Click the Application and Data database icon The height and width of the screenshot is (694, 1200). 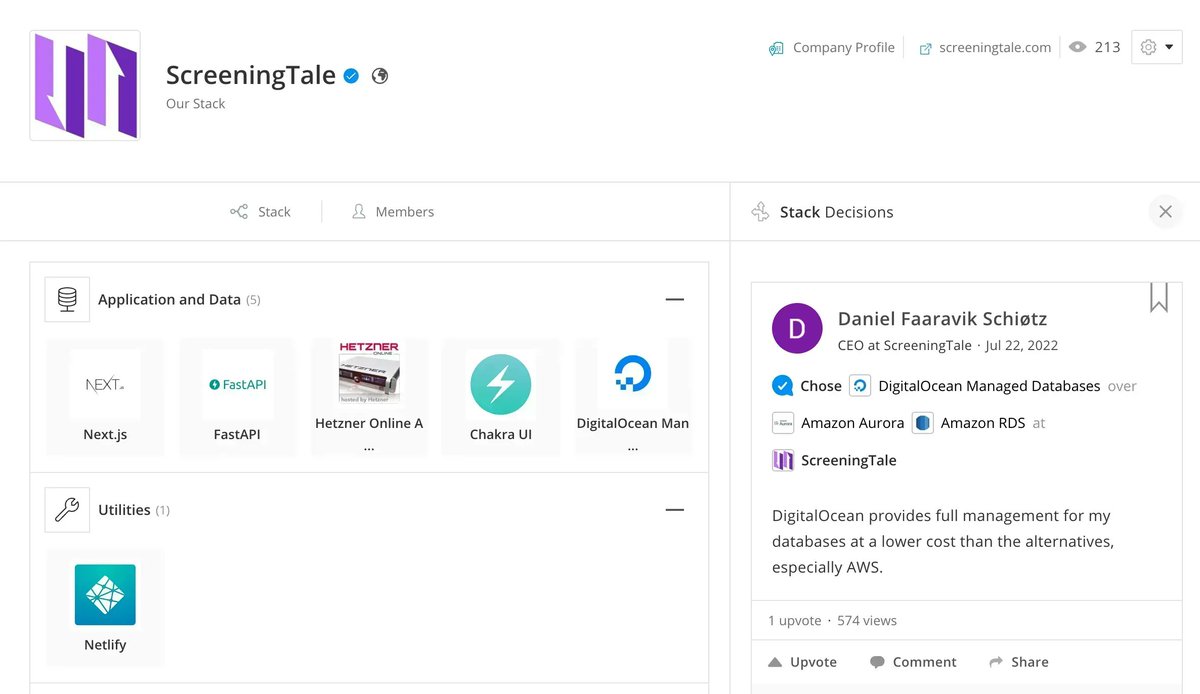[x=67, y=299]
